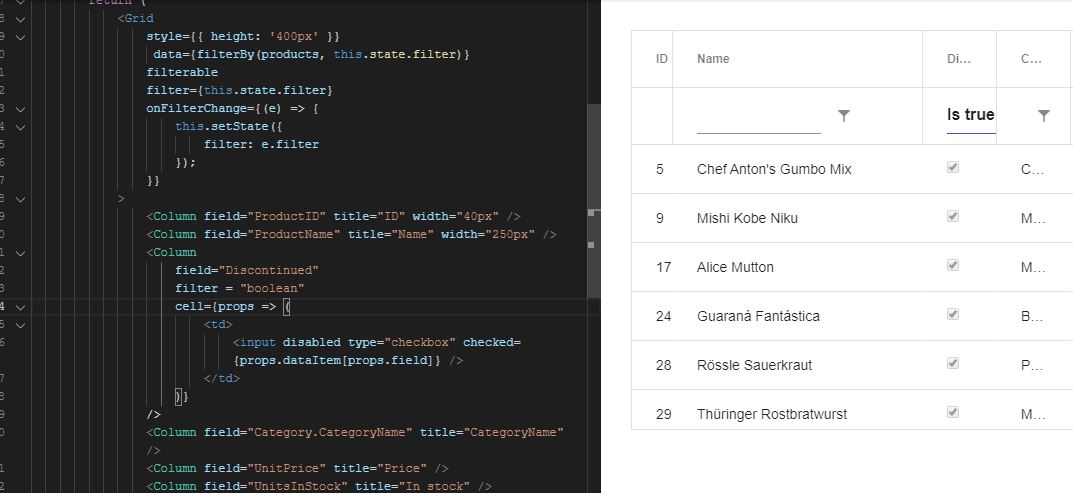Screen dimensions: 1073x493
Task: Click the Di... column header
Action: tap(958, 59)
